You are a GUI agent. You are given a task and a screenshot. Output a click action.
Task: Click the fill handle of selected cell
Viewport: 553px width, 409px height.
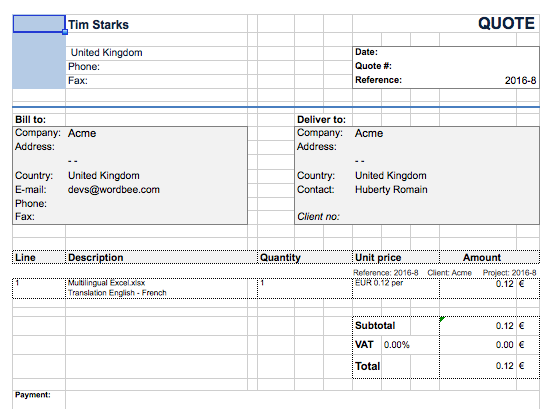point(65,32)
